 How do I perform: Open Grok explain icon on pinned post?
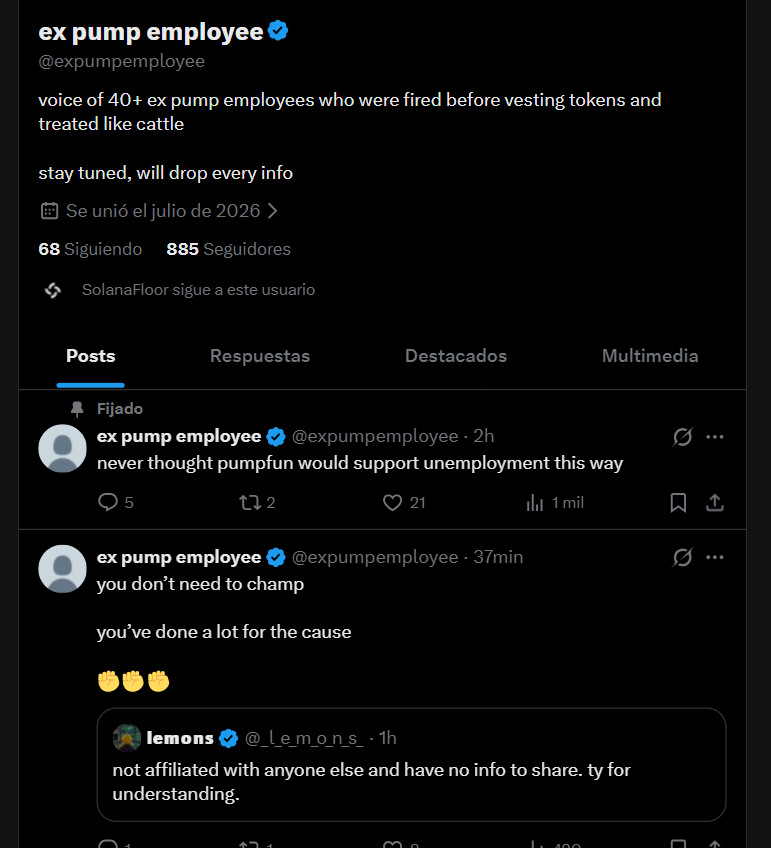pyautogui.click(x=682, y=436)
